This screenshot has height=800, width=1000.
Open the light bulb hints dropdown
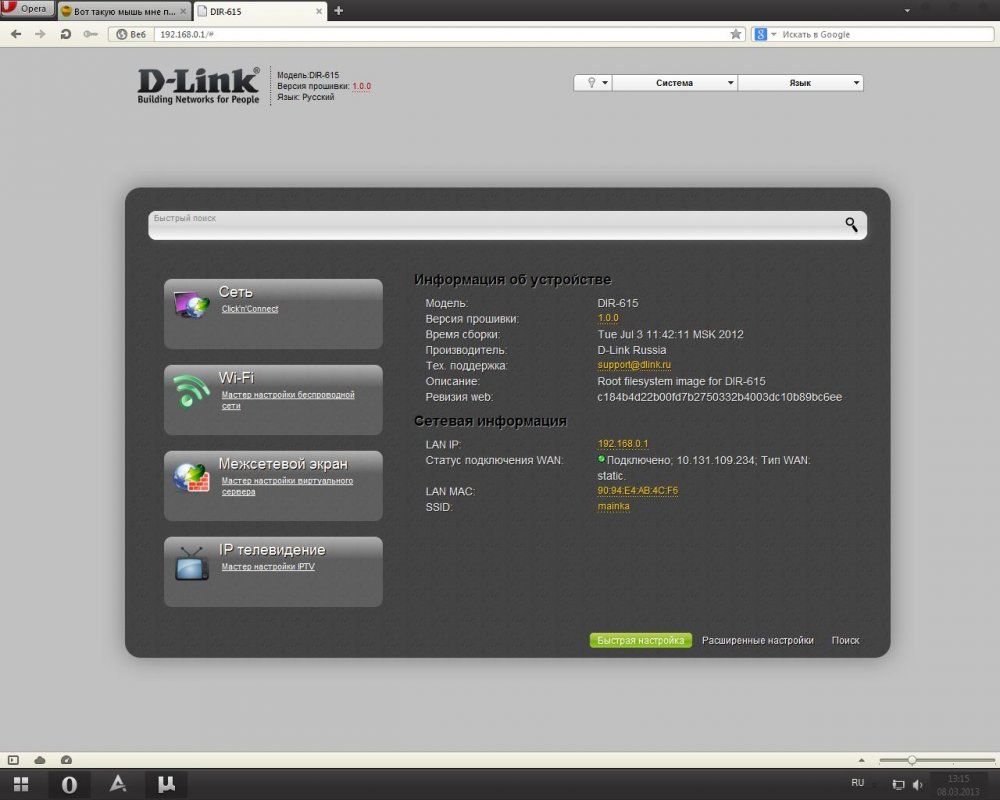[x=592, y=83]
